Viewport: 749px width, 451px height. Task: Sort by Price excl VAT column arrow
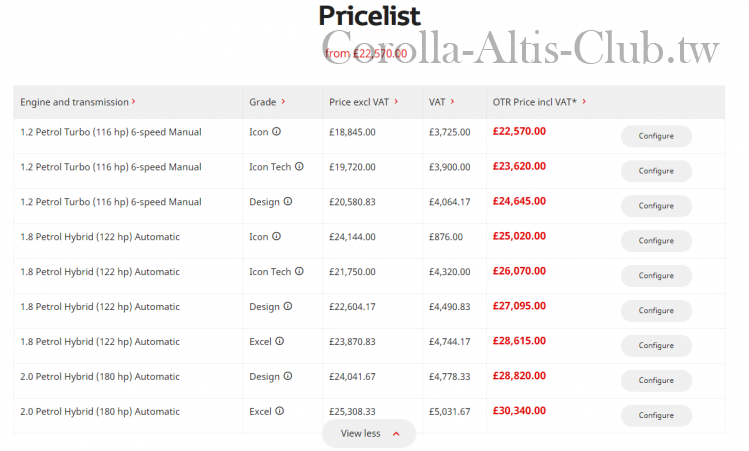[x=396, y=101]
